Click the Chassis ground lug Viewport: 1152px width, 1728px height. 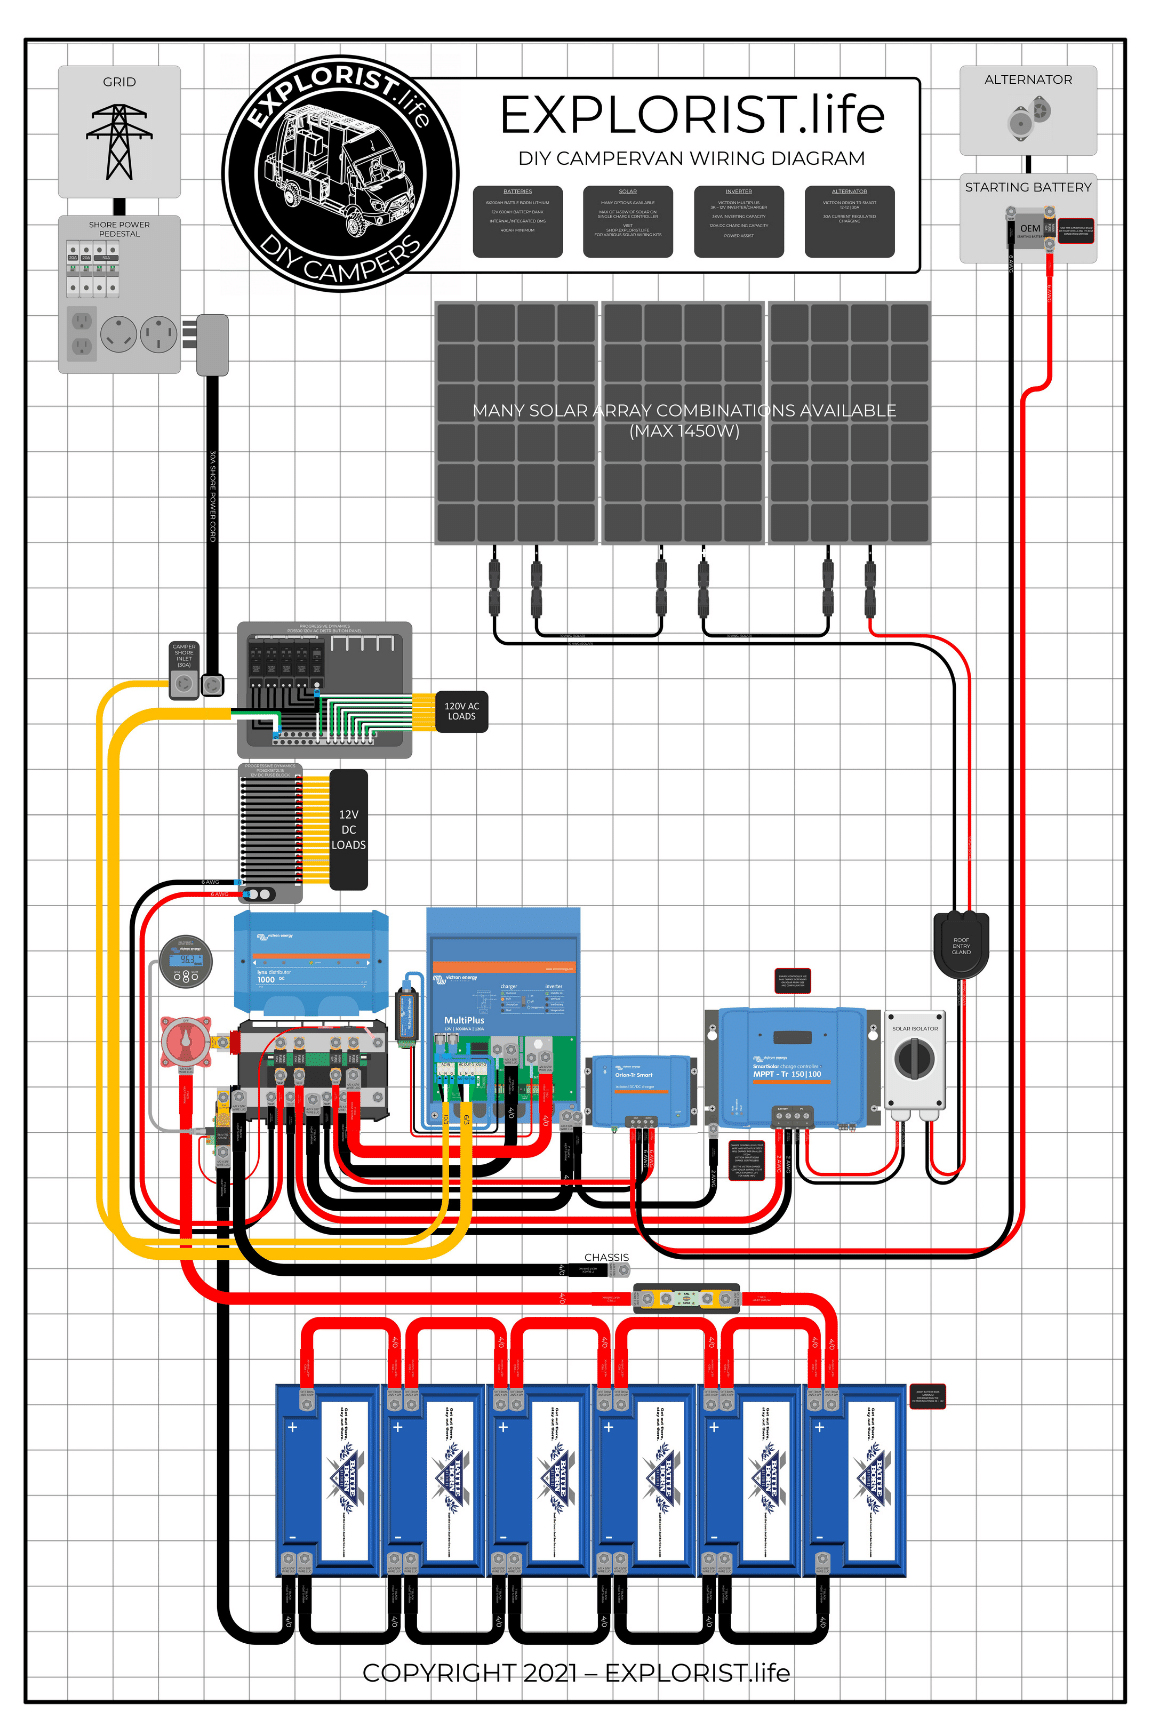tap(619, 1270)
